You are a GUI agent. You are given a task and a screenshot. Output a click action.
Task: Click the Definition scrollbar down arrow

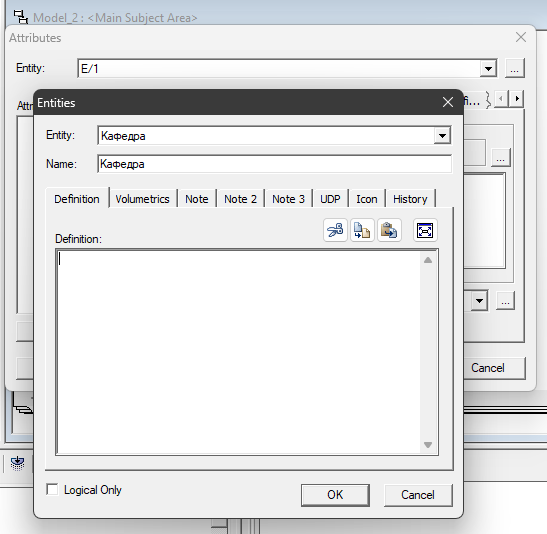[428, 445]
